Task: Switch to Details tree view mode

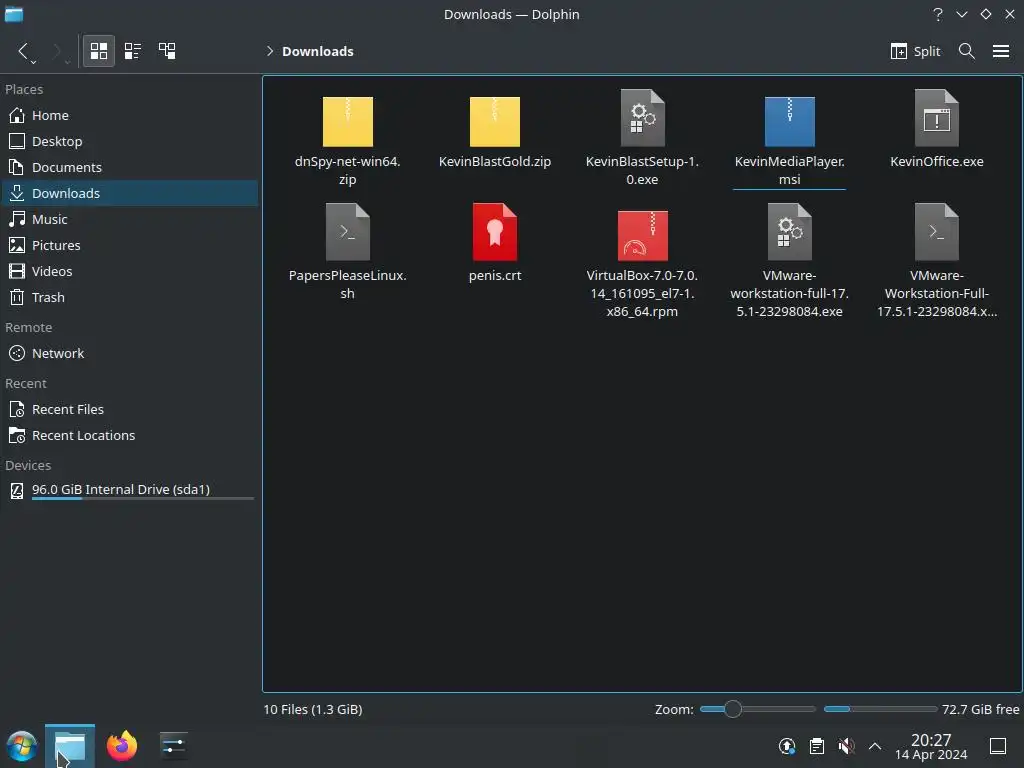Action: pyautogui.click(x=167, y=51)
